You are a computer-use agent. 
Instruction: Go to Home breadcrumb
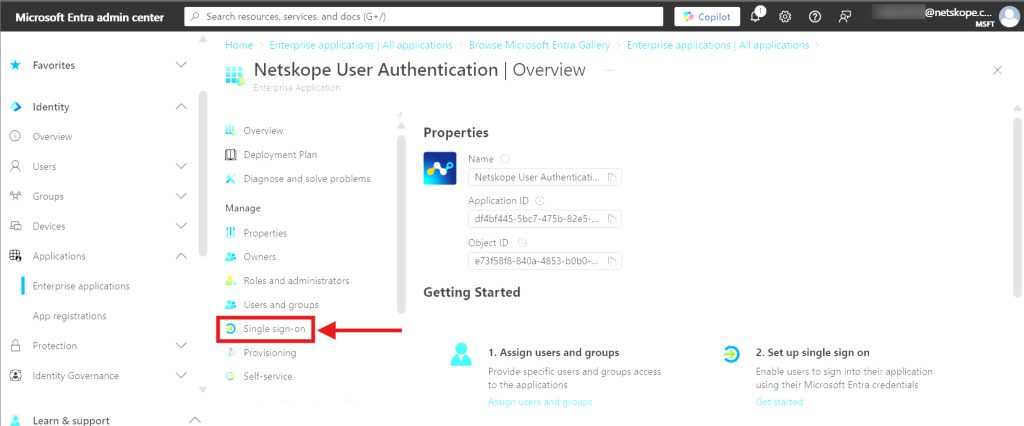click(x=238, y=45)
